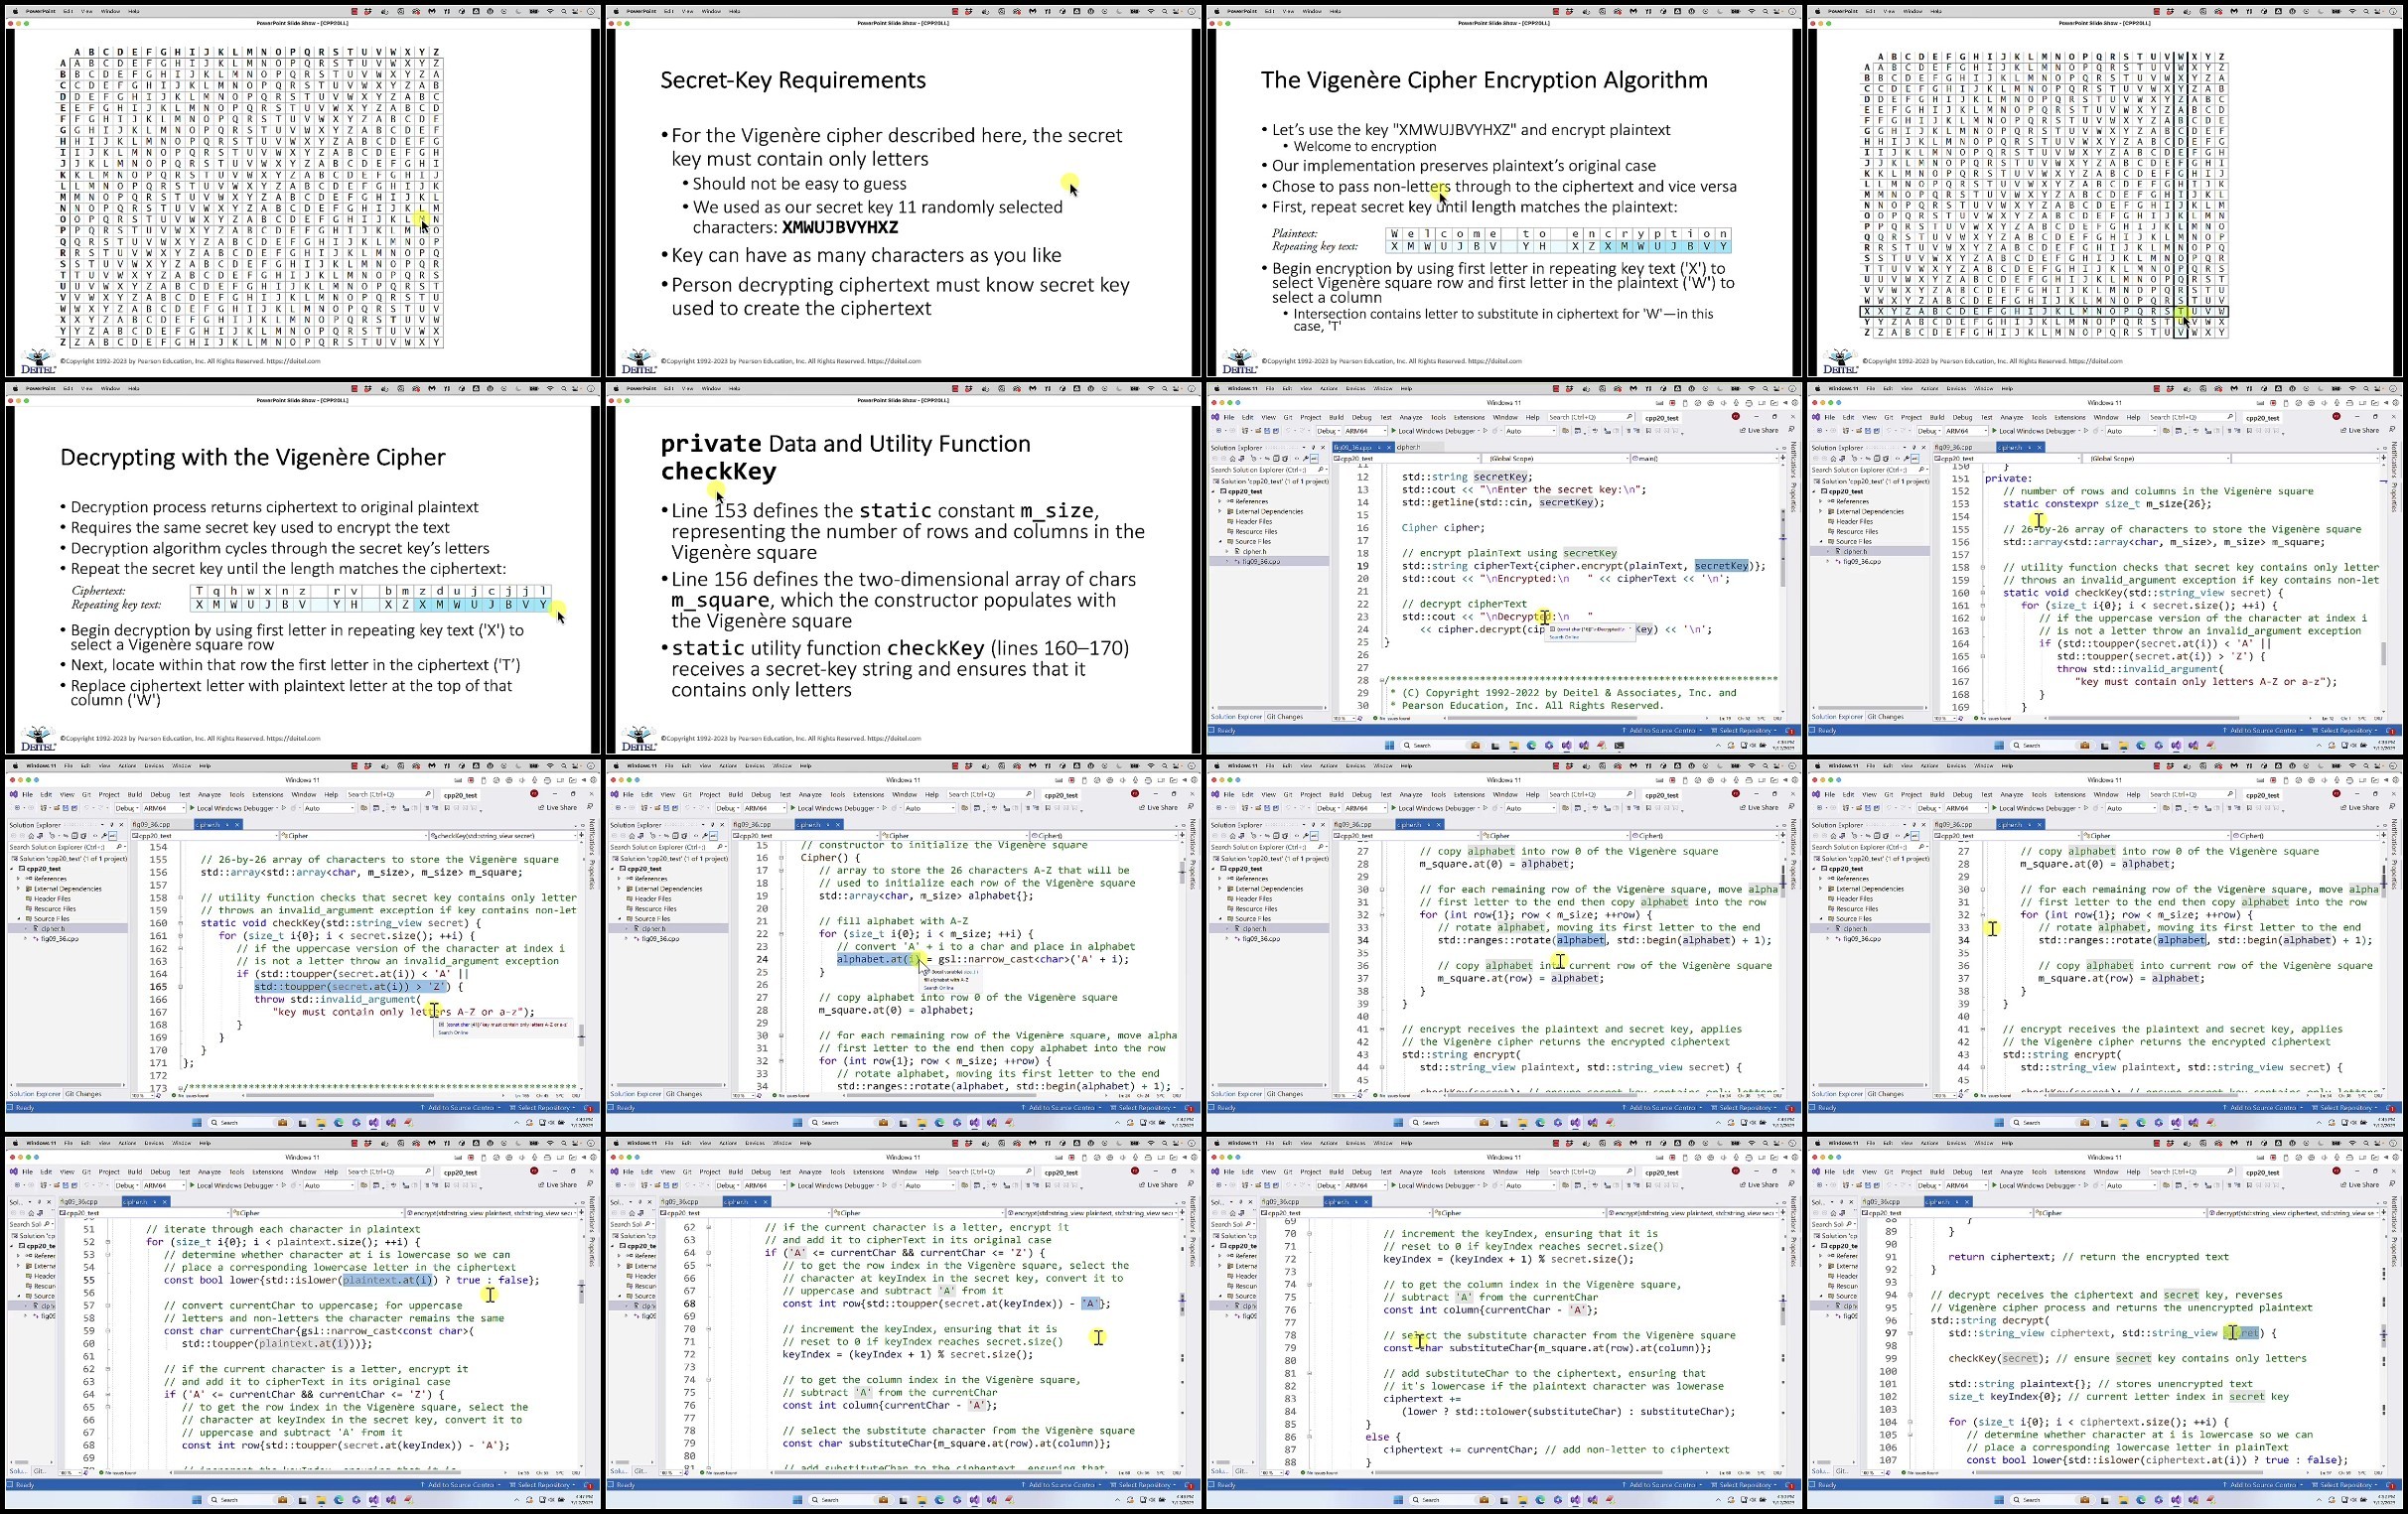
Task: Open the main() member dropdown above the code
Action: pos(1705,459)
